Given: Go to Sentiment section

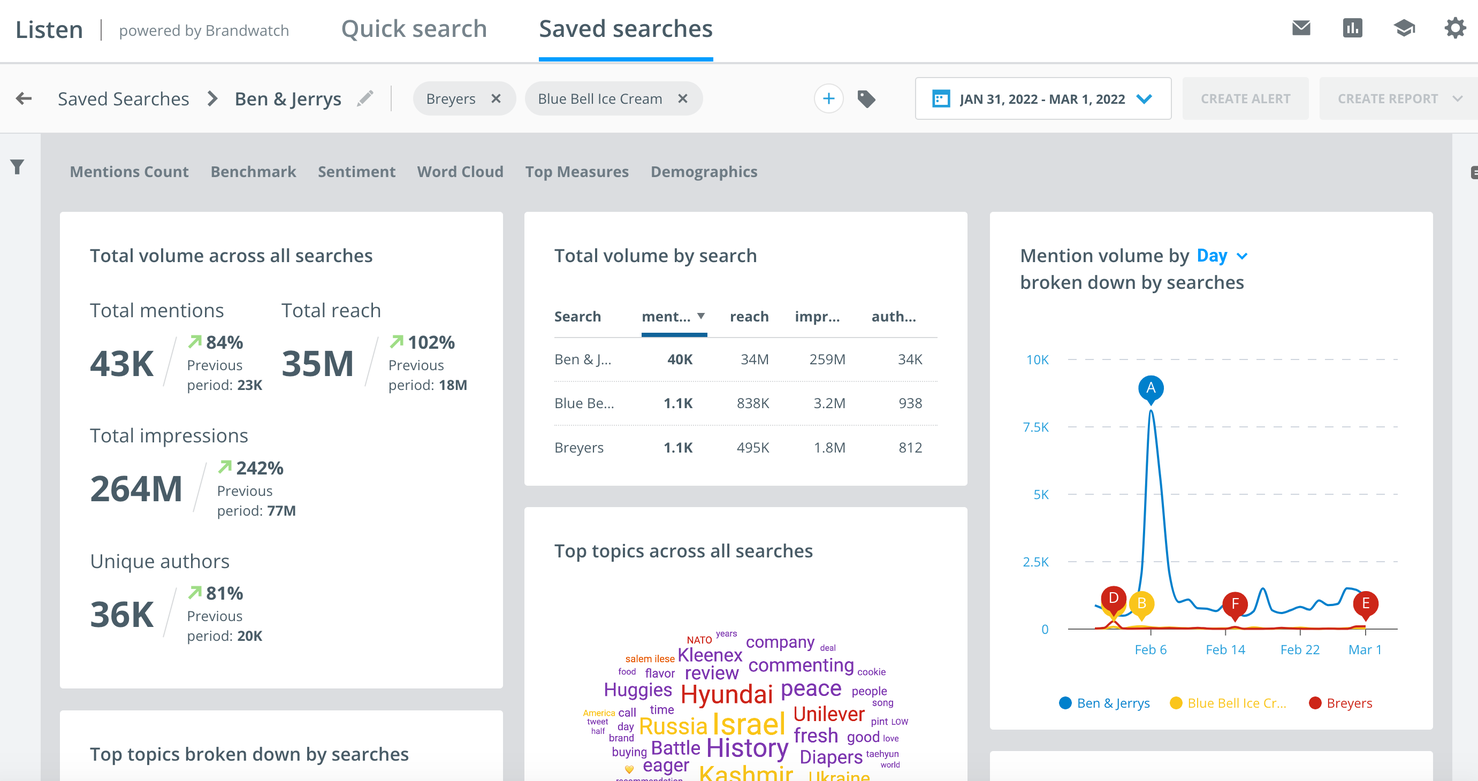Looking at the screenshot, I should [x=357, y=171].
